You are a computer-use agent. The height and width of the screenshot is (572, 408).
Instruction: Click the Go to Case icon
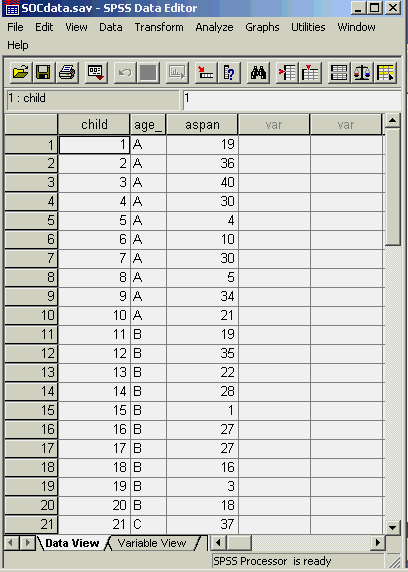(x=206, y=73)
